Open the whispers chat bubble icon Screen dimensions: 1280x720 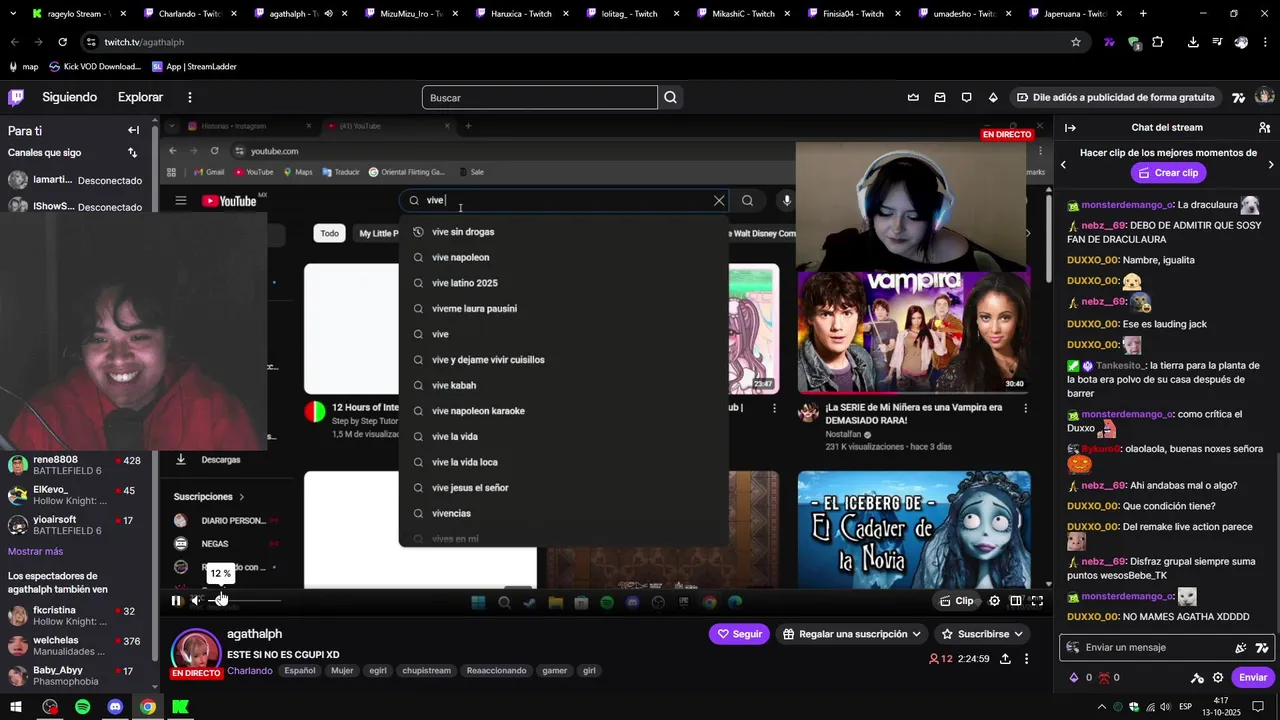966,97
